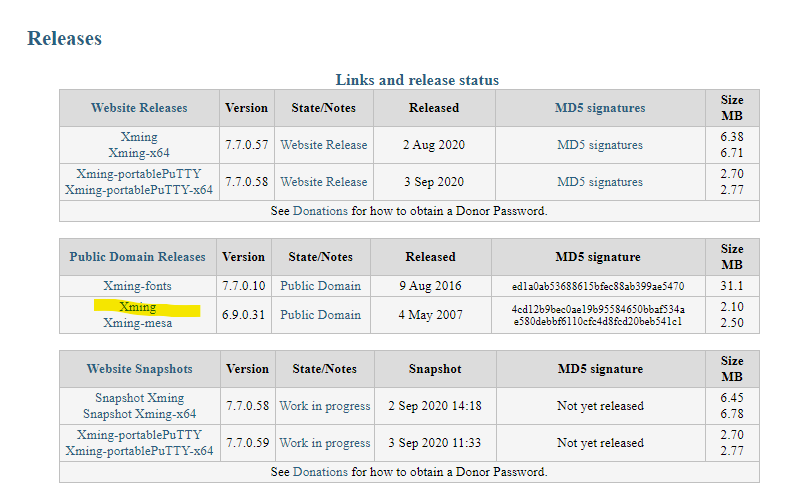Click the snapshot time '2 Sep 2020 14:18'
The image size is (810, 502).
coord(435,406)
